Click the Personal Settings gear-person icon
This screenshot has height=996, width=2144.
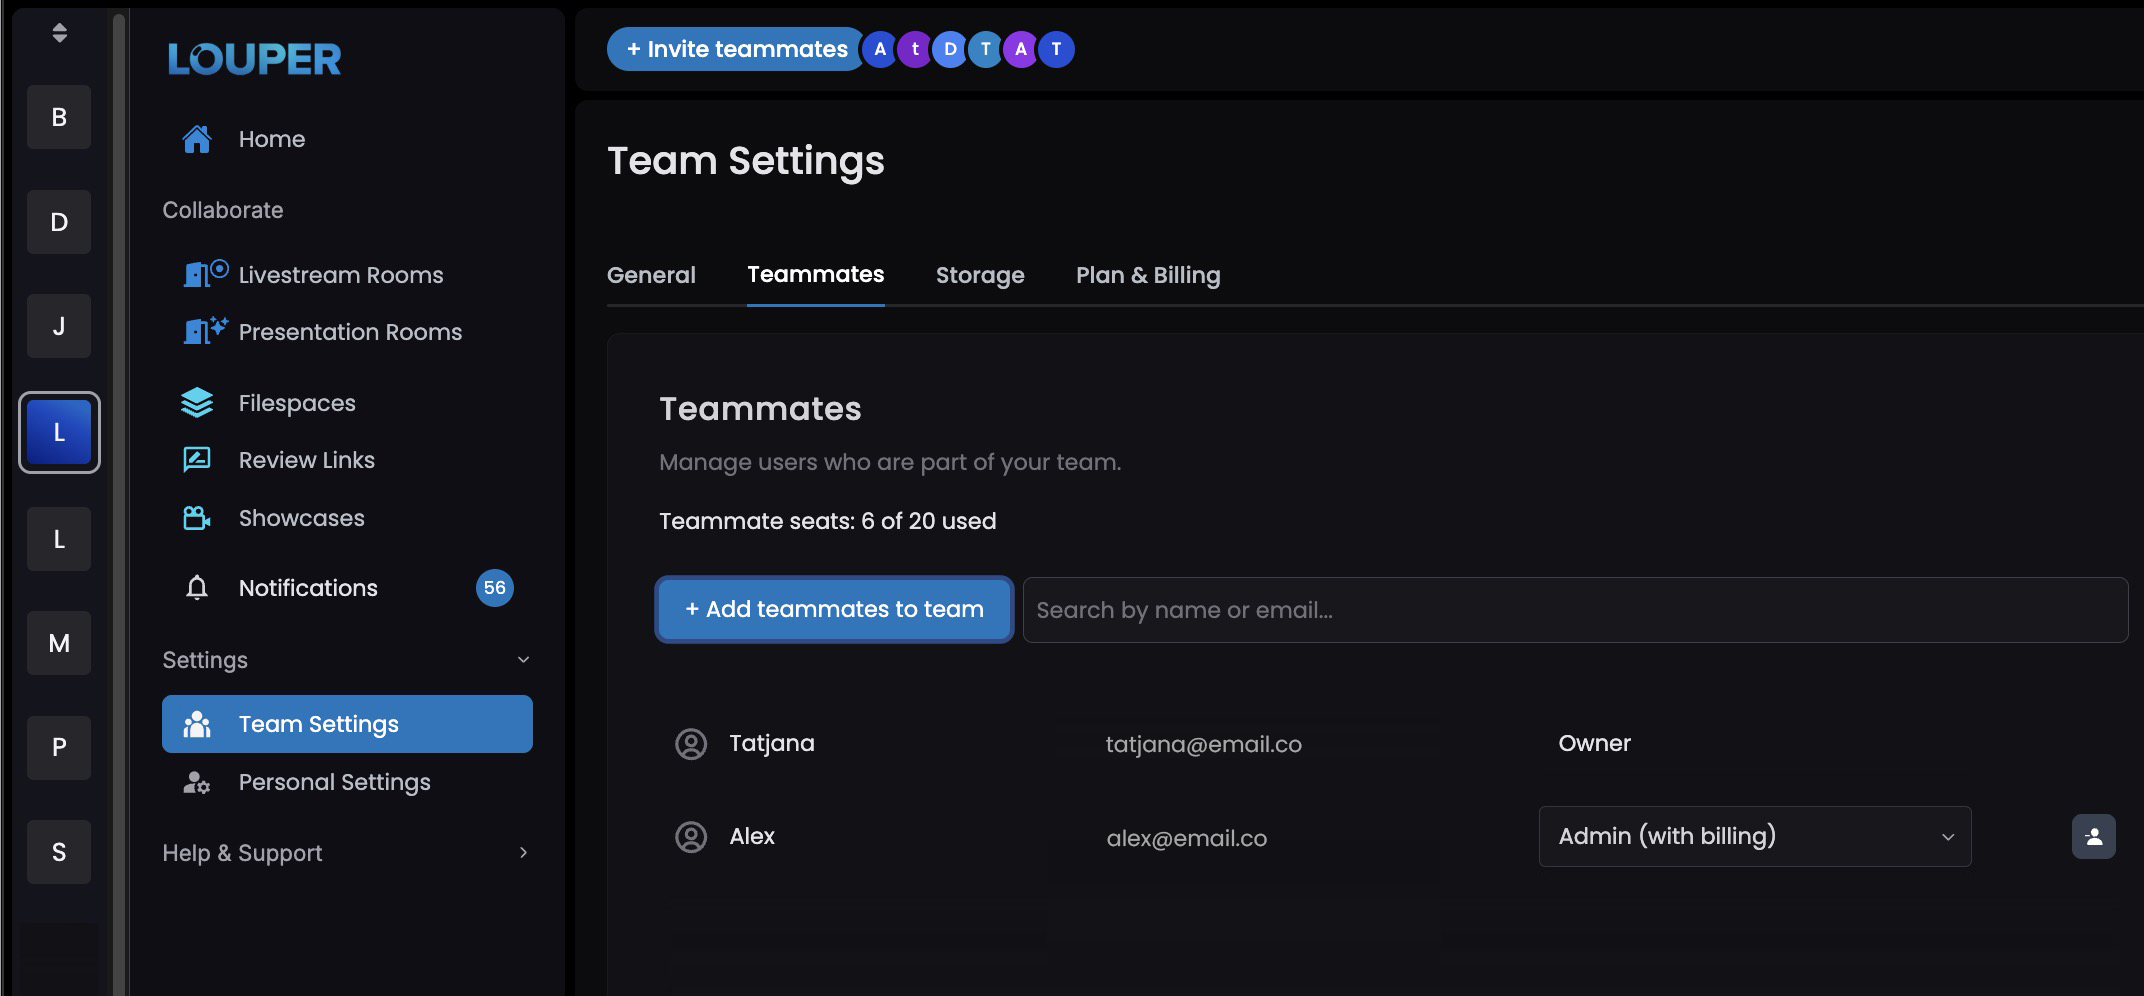coord(197,782)
